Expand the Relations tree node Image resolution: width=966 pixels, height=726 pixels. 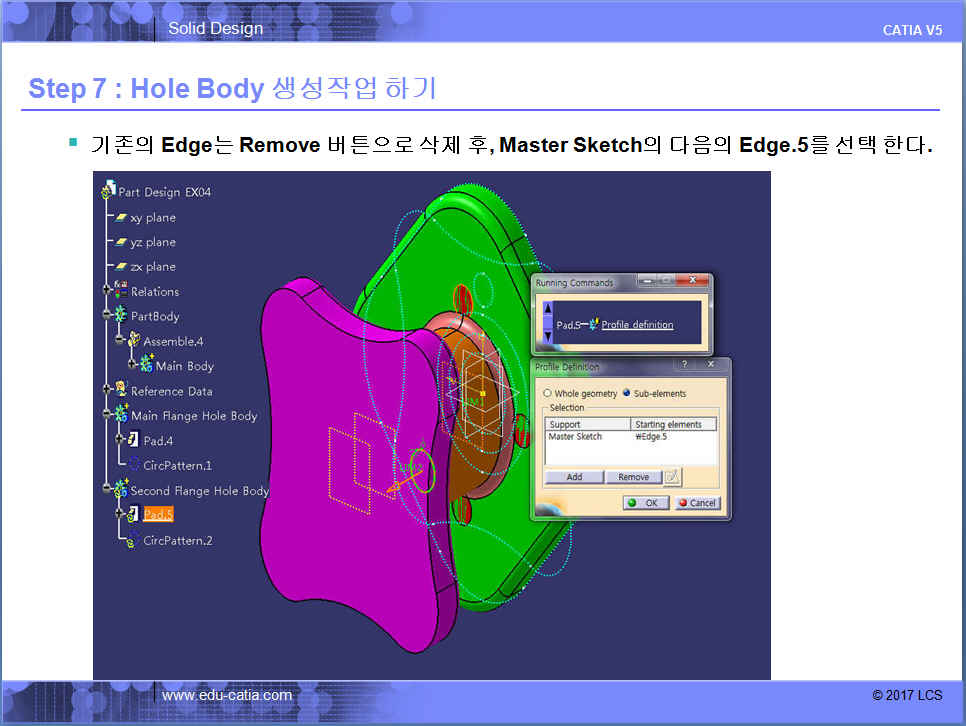[x=107, y=291]
